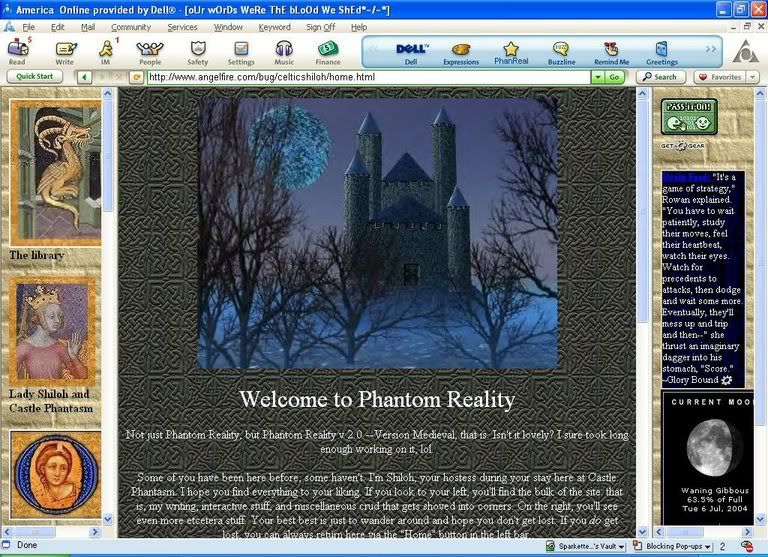Open the Services menu
This screenshot has height=557, width=768.
click(182, 27)
